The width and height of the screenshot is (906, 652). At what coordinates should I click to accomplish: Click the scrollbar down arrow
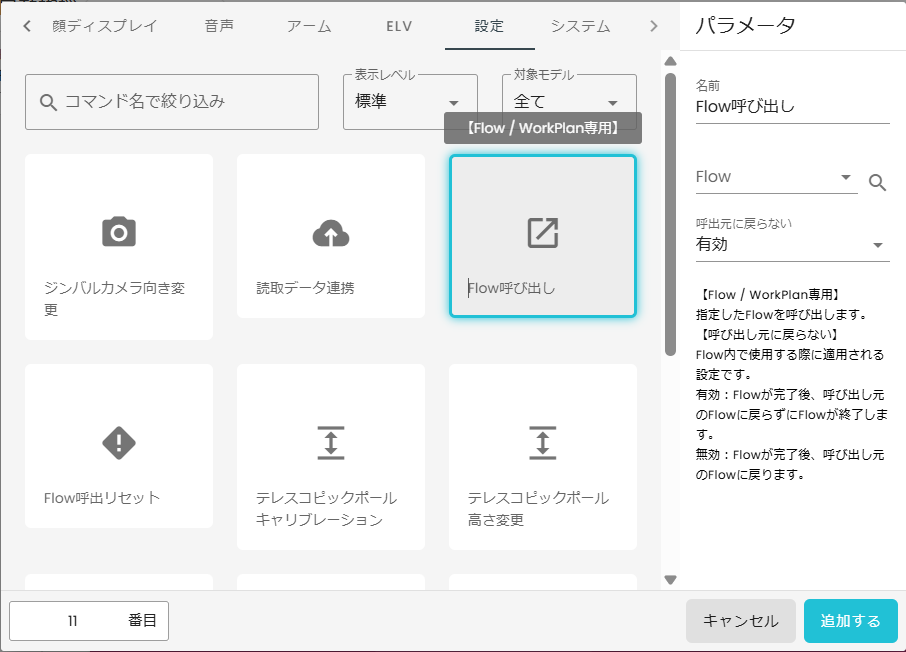pos(670,577)
